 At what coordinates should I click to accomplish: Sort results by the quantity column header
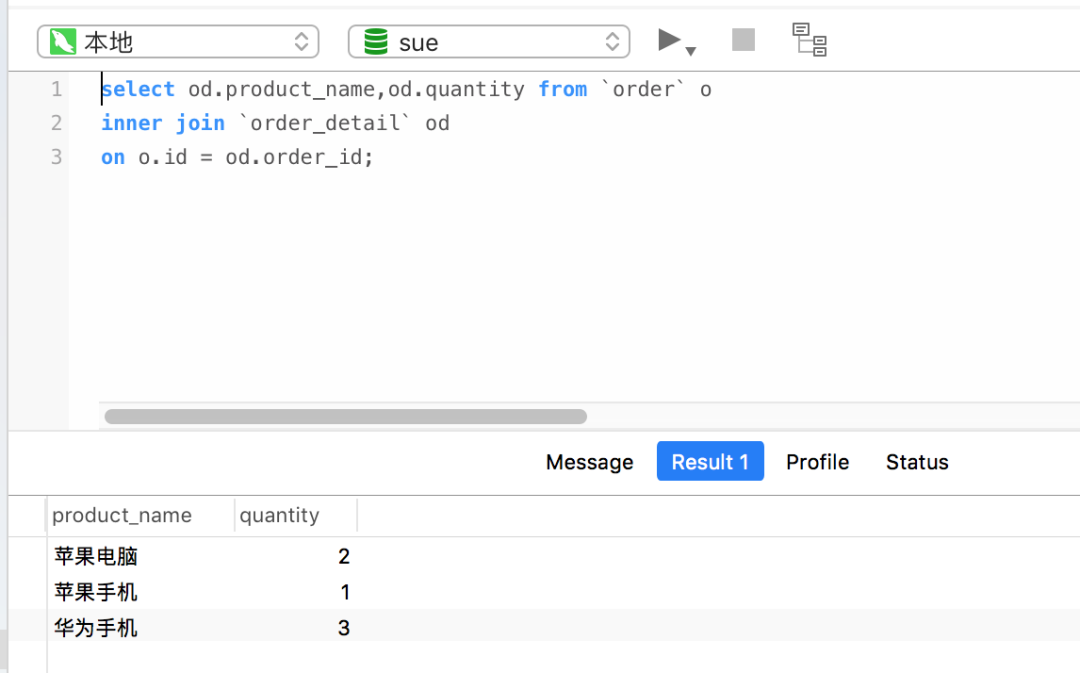(280, 515)
